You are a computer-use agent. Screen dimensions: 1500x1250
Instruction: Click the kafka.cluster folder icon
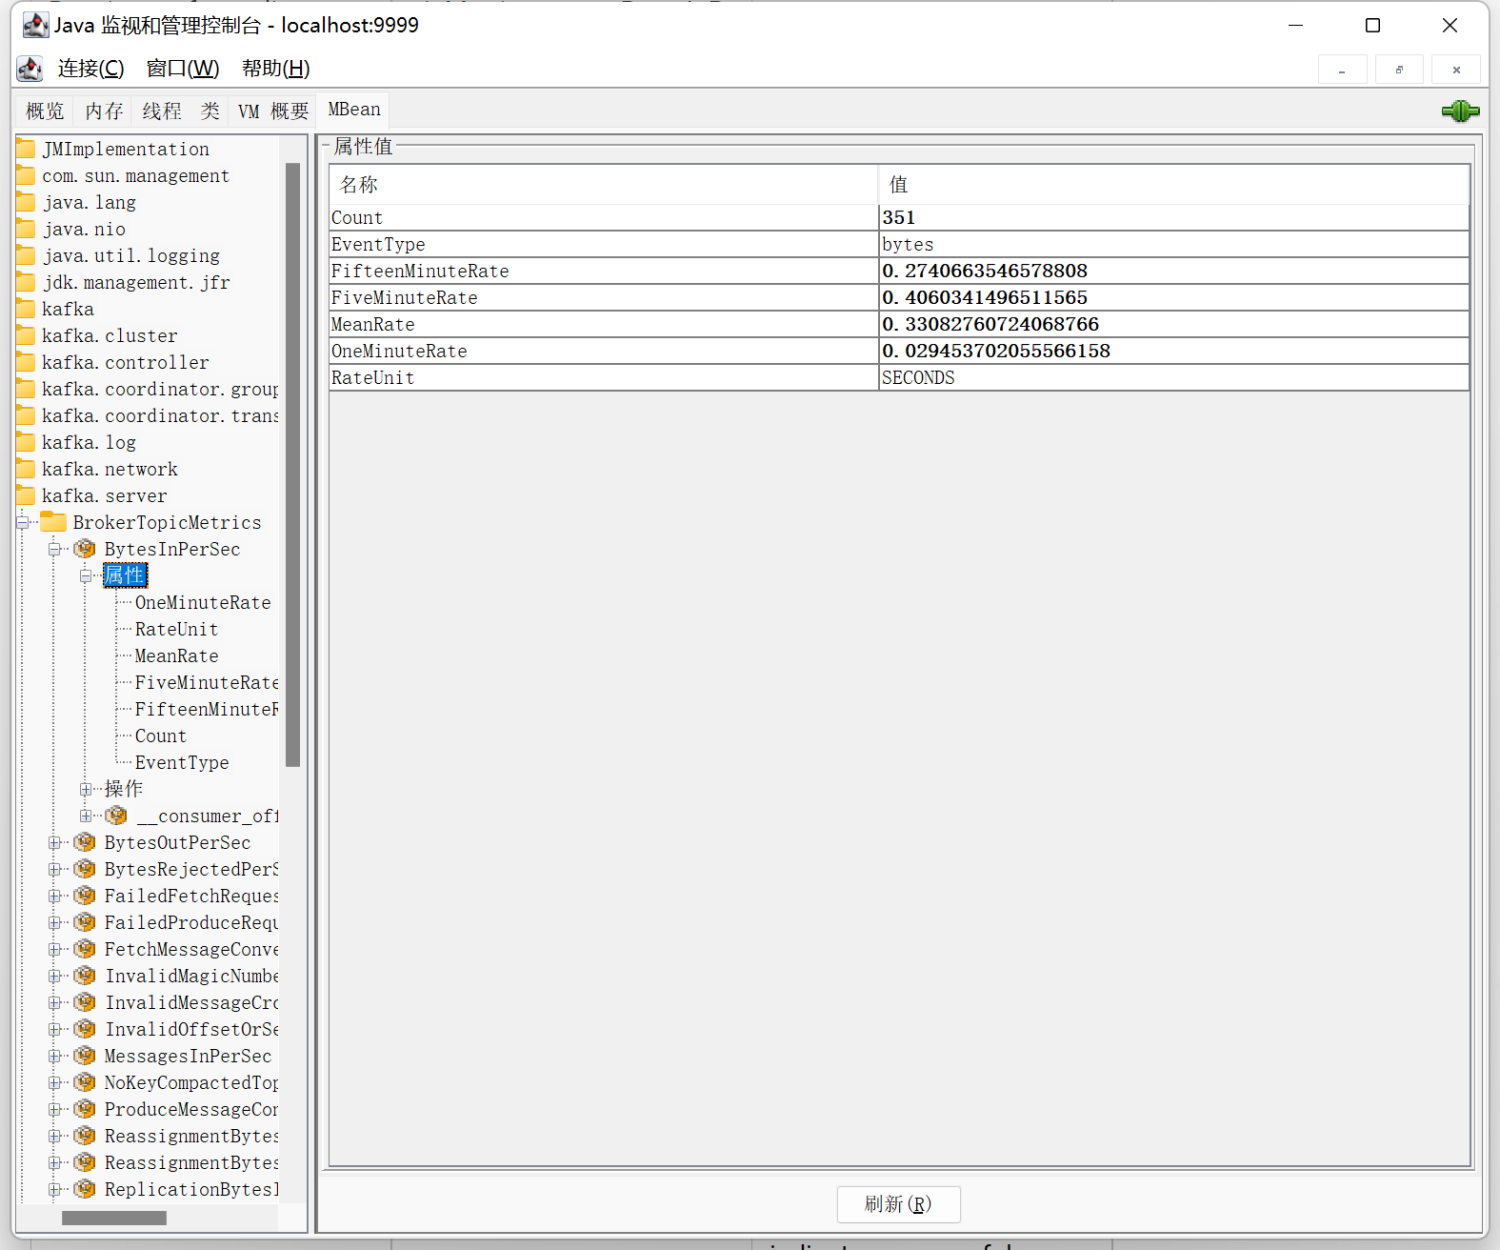(26, 336)
